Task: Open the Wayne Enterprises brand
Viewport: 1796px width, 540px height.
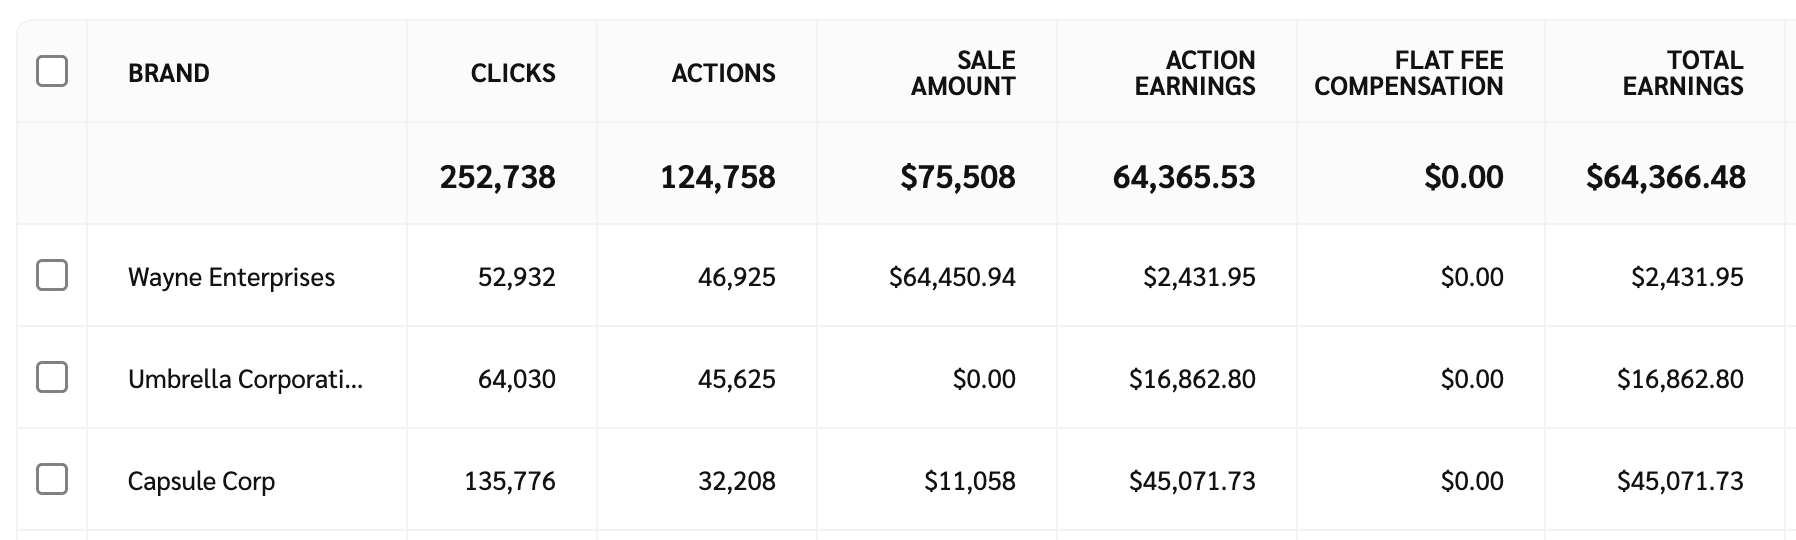Action: click(x=231, y=277)
